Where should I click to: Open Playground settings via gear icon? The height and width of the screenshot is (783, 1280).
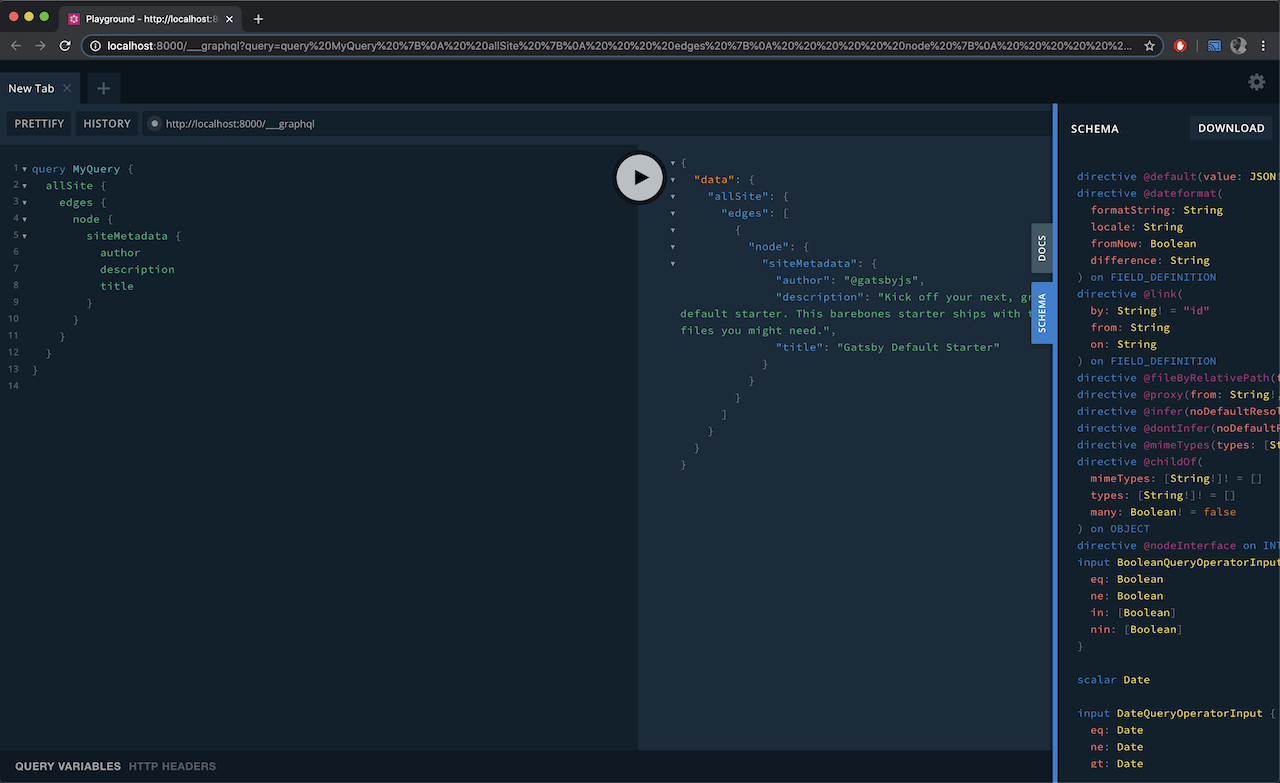(x=1256, y=82)
